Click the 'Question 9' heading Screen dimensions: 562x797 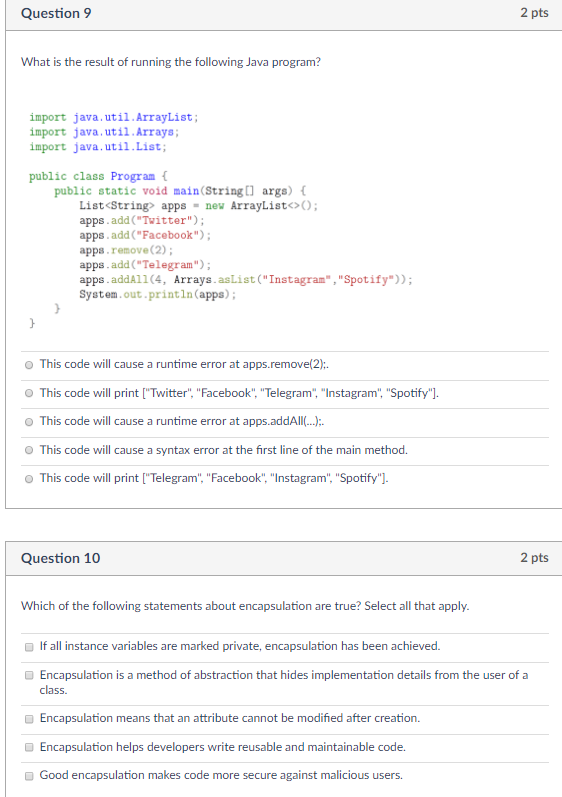56,13
